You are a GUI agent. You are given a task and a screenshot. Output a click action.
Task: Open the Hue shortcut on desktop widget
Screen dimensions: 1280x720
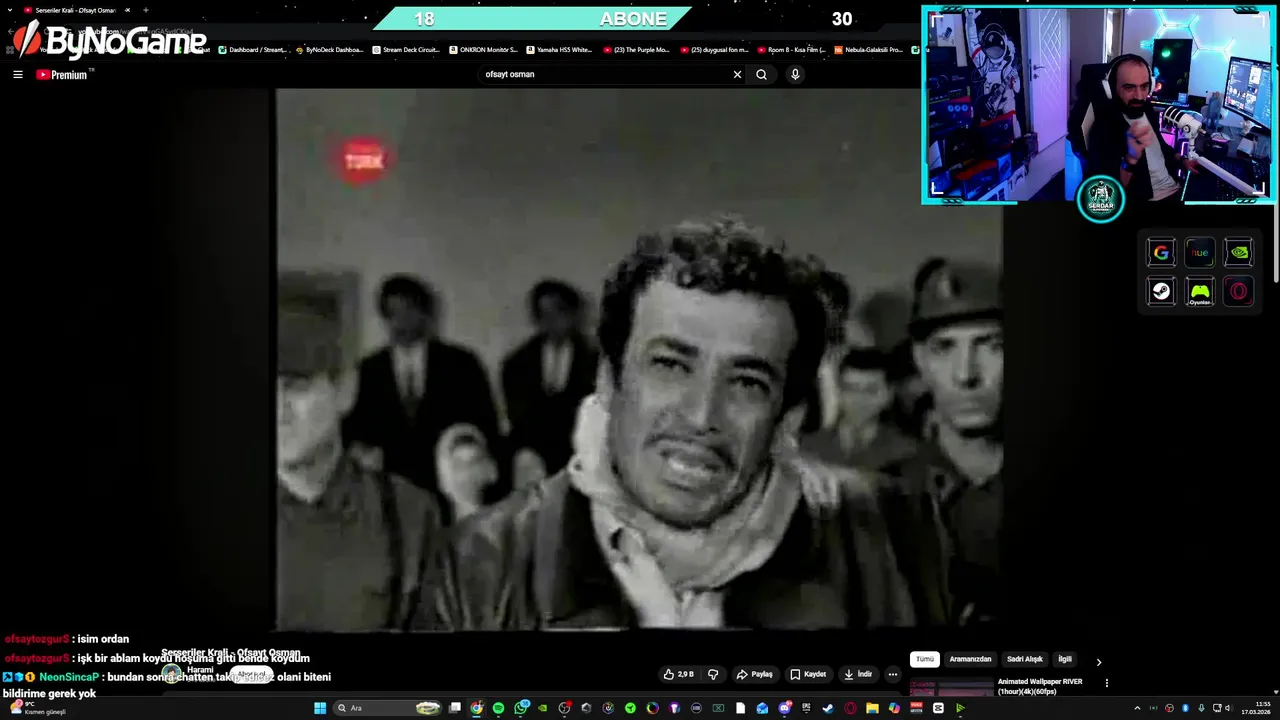click(x=1199, y=253)
